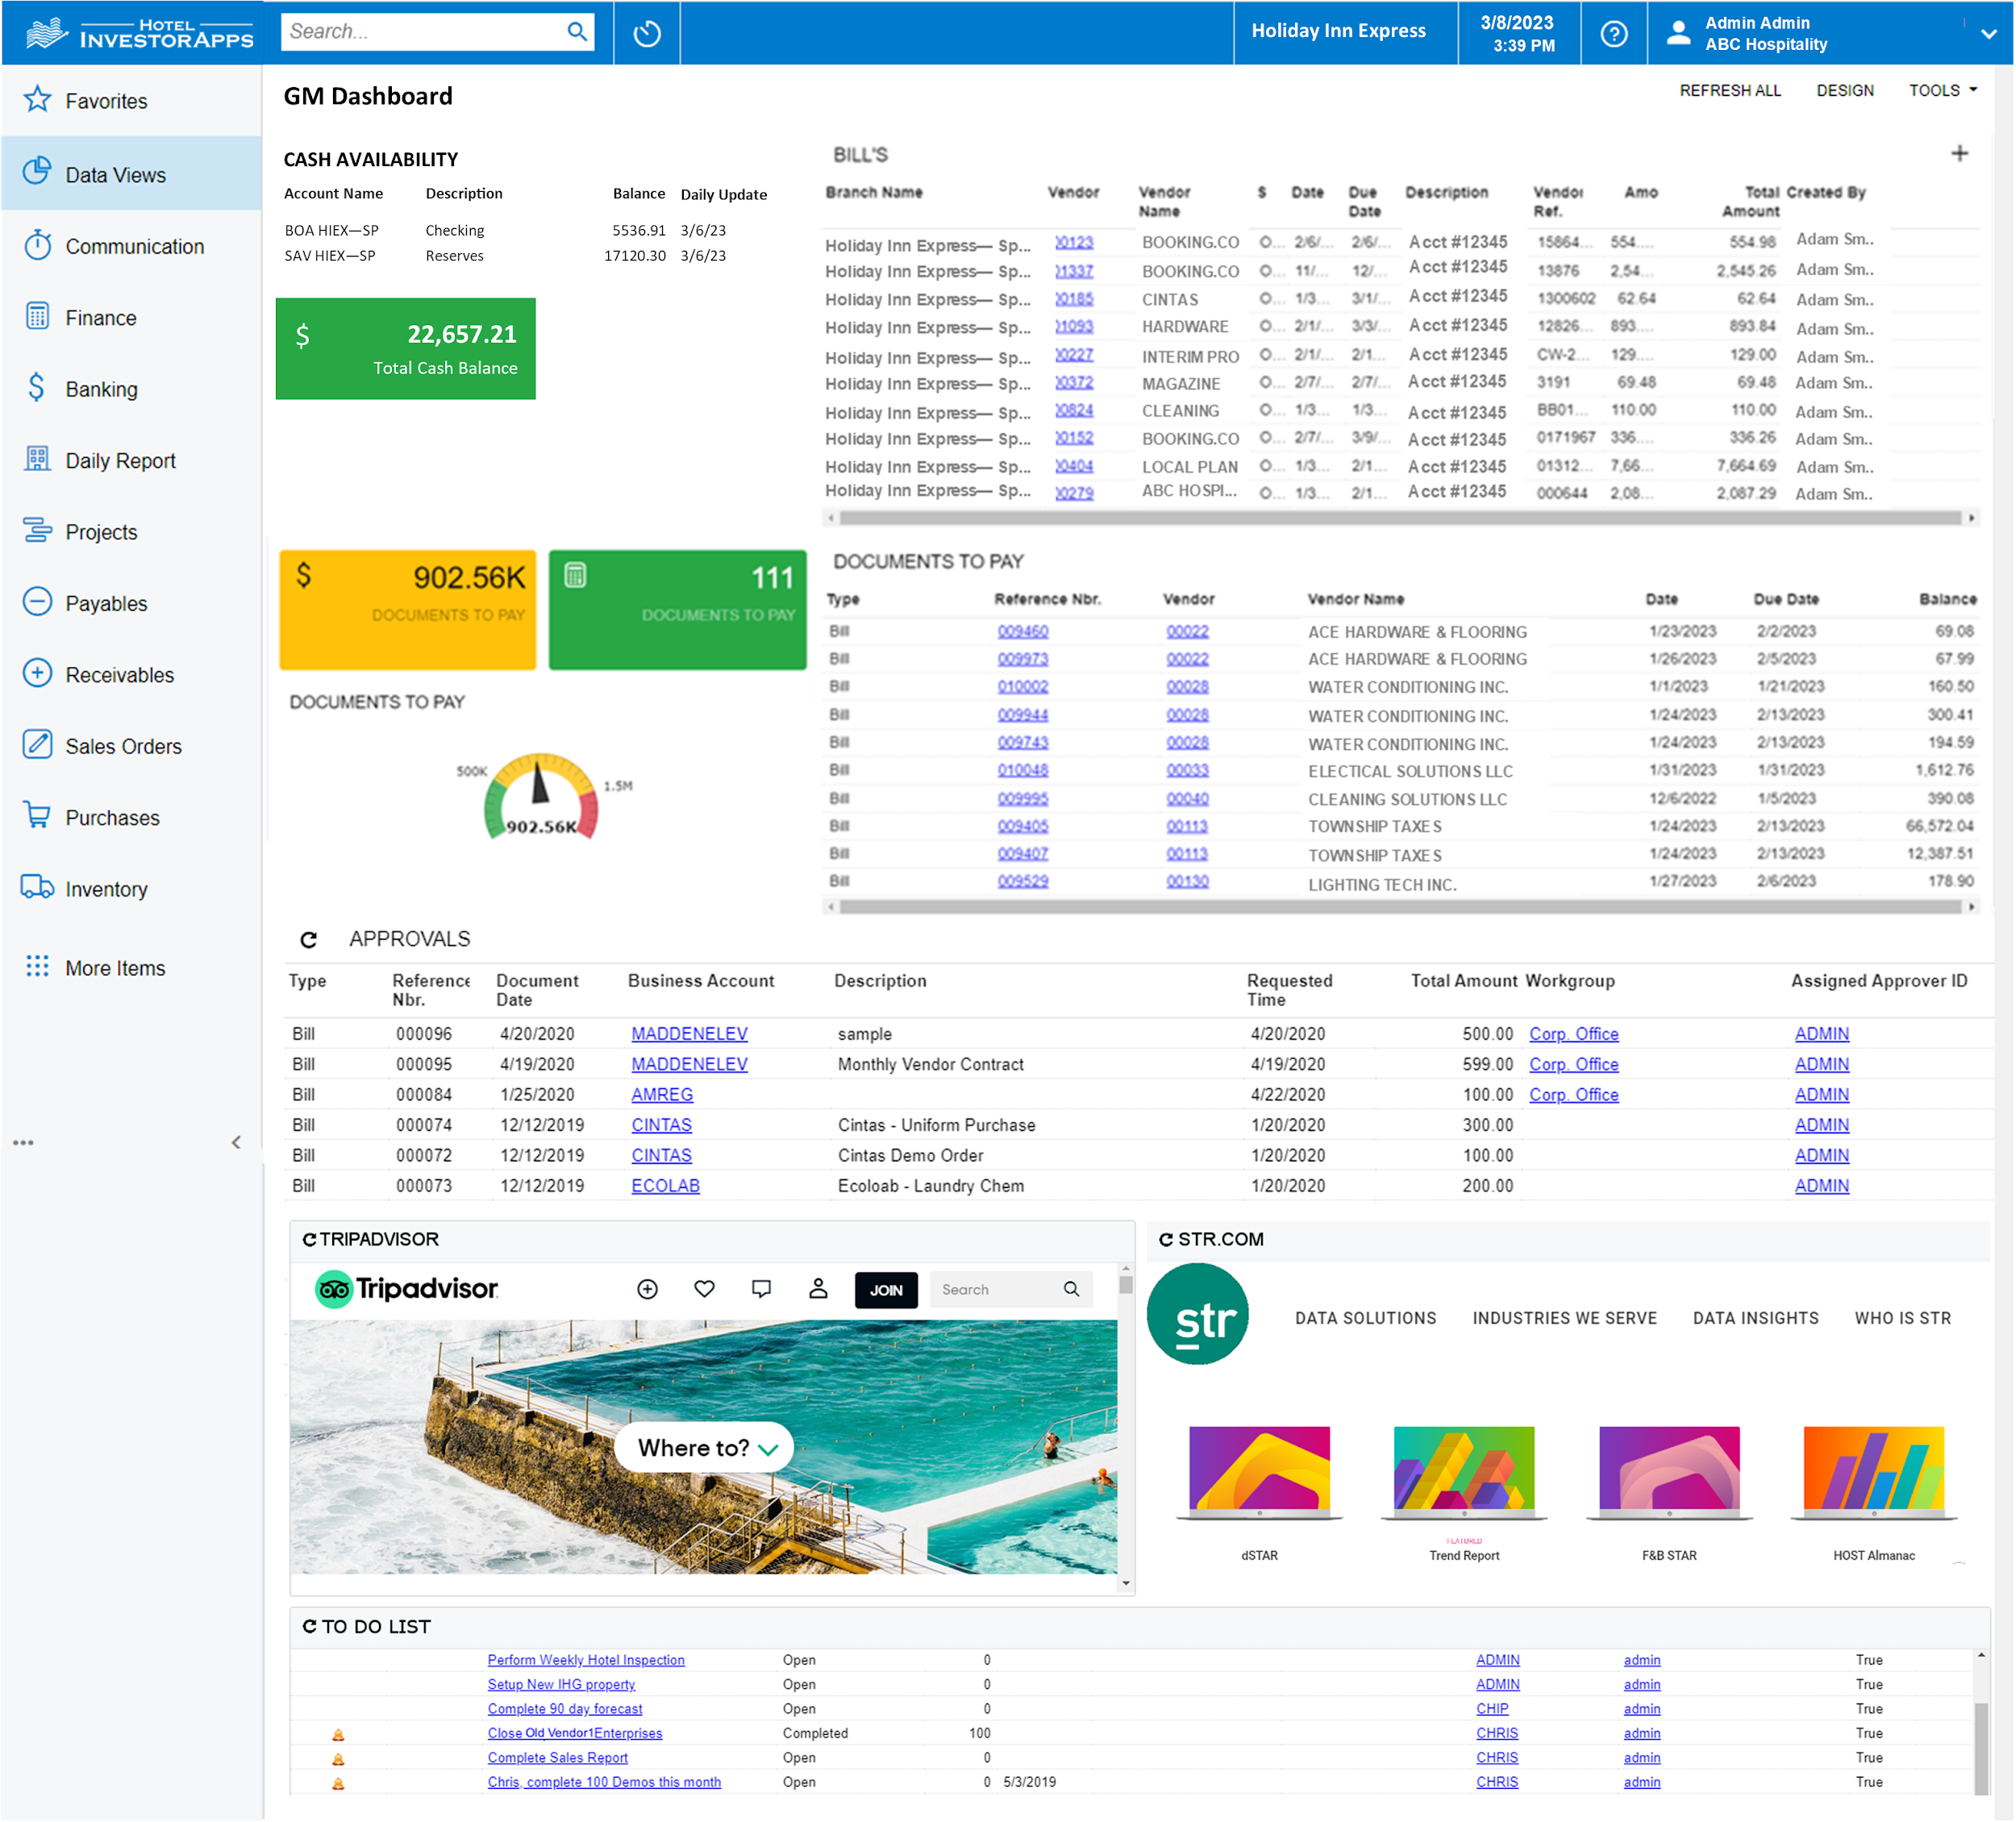Click REFRESH ALL on the dashboard

(1730, 90)
